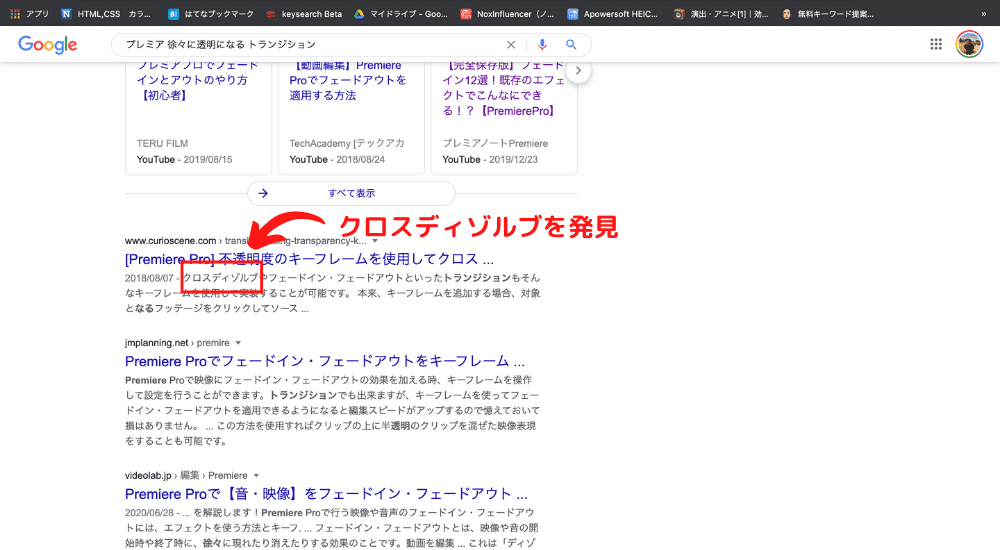
Task: Advance video carousel with next arrow
Action: coord(578,71)
